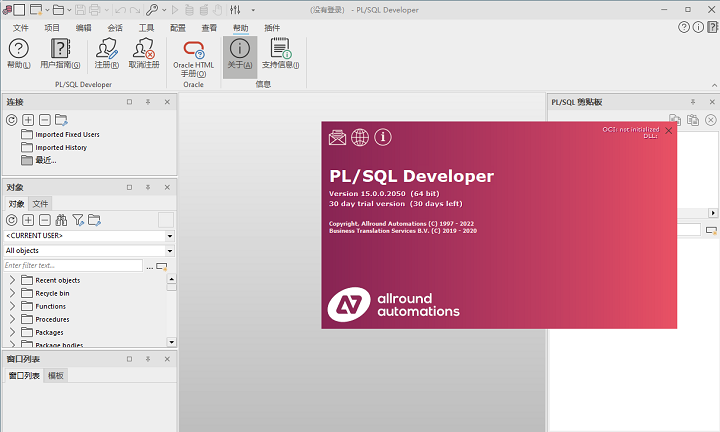Image resolution: width=720 pixels, height=432 pixels.
Task: Expand the Recent objects folder
Action: pyautogui.click(x=12, y=280)
